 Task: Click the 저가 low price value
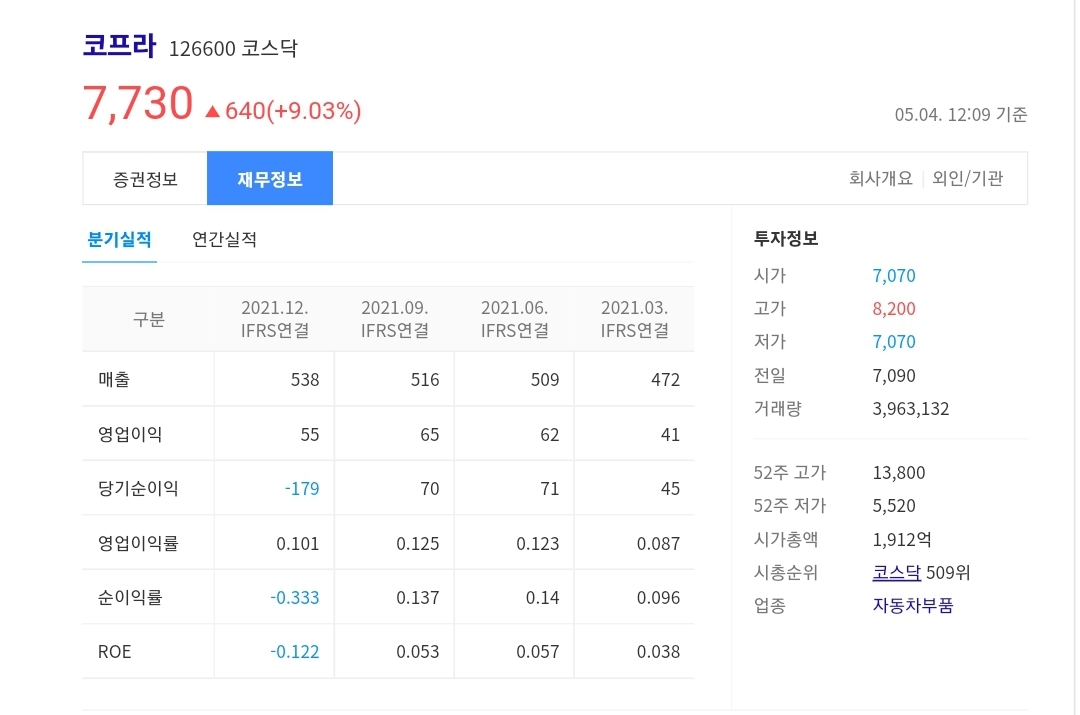[899, 341]
